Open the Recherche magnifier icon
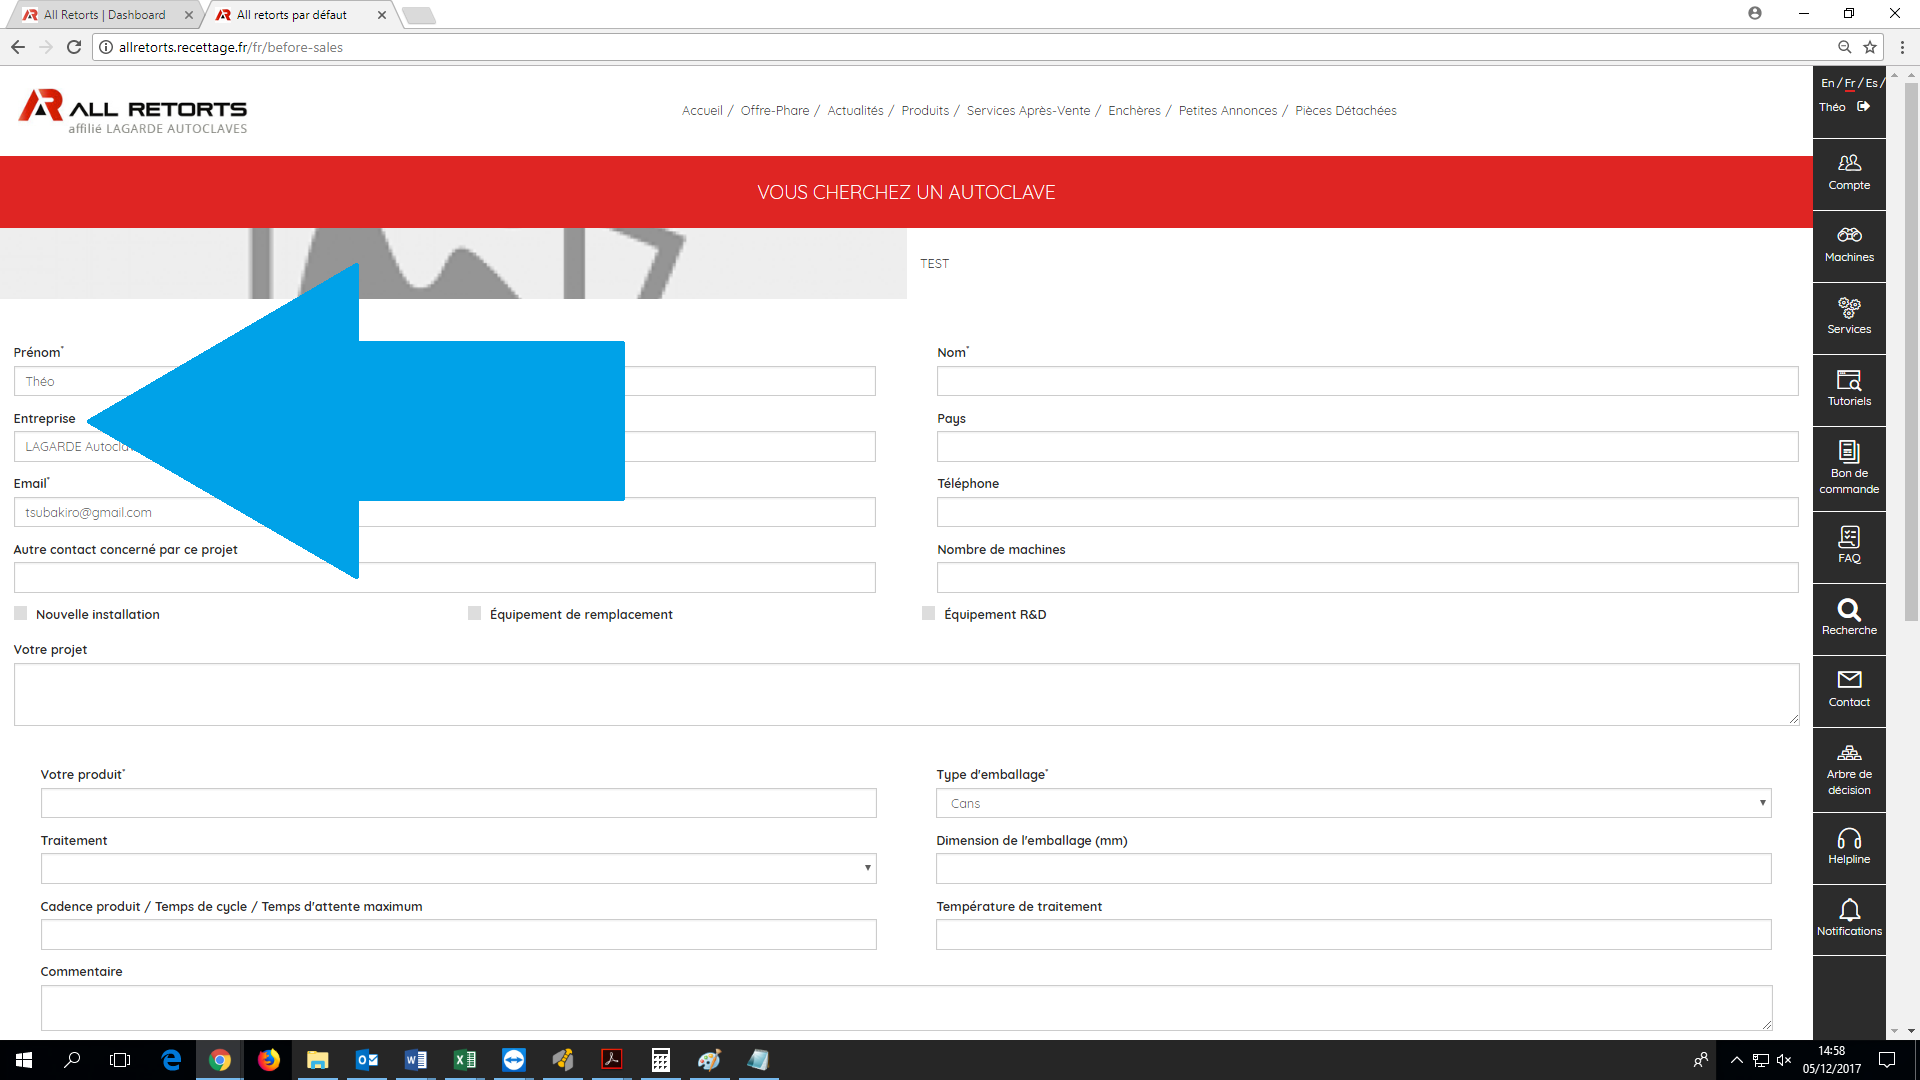This screenshot has width=1920, height=1080. (x=1849, y=617)
